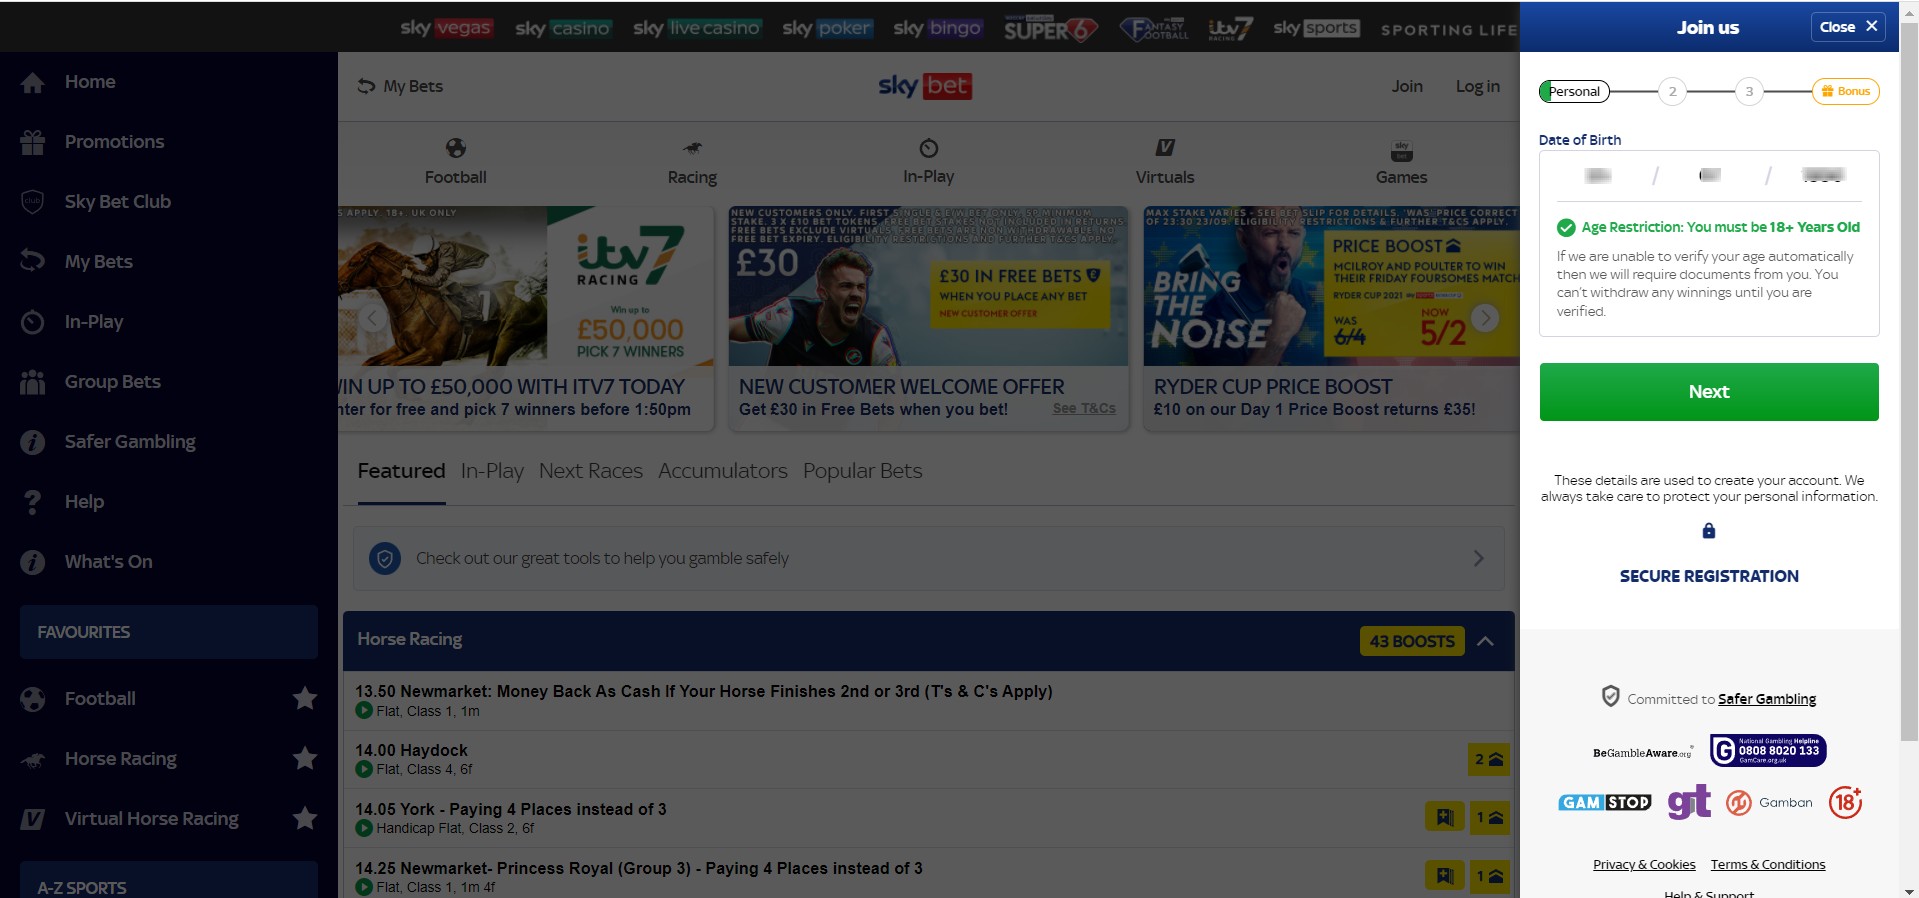Open the £30 free bets welcome banner
The width and height of the screenshot is (1919, 898).
pos(928,319)
